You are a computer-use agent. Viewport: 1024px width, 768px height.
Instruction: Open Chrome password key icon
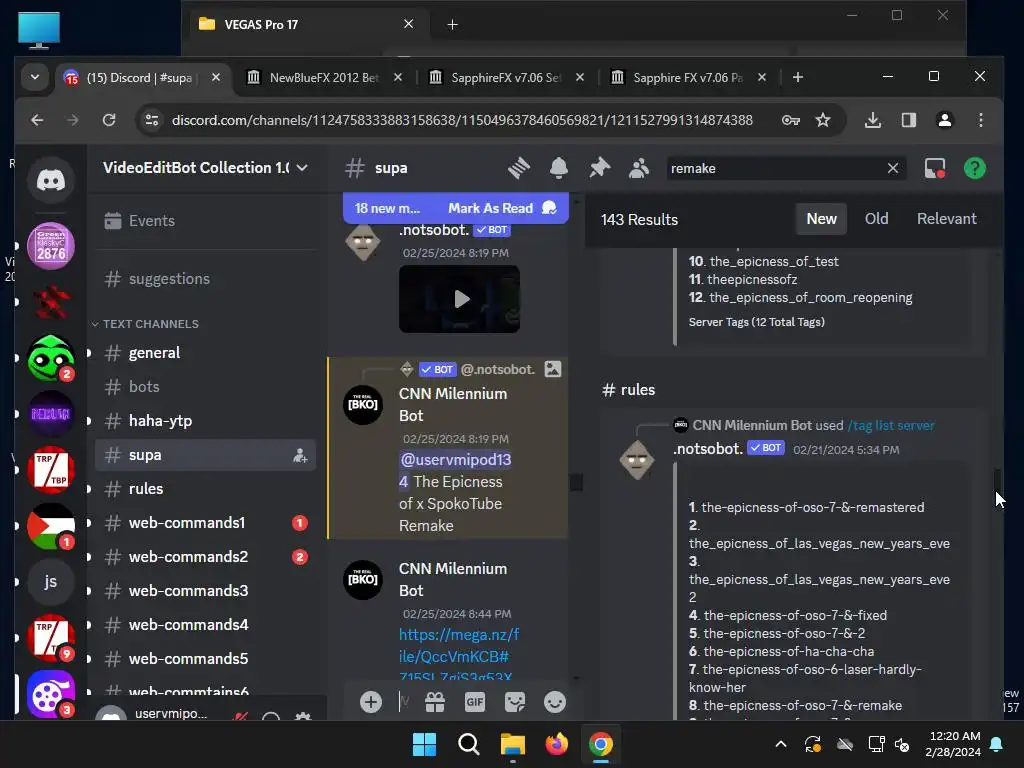click(x=791, y=120)
